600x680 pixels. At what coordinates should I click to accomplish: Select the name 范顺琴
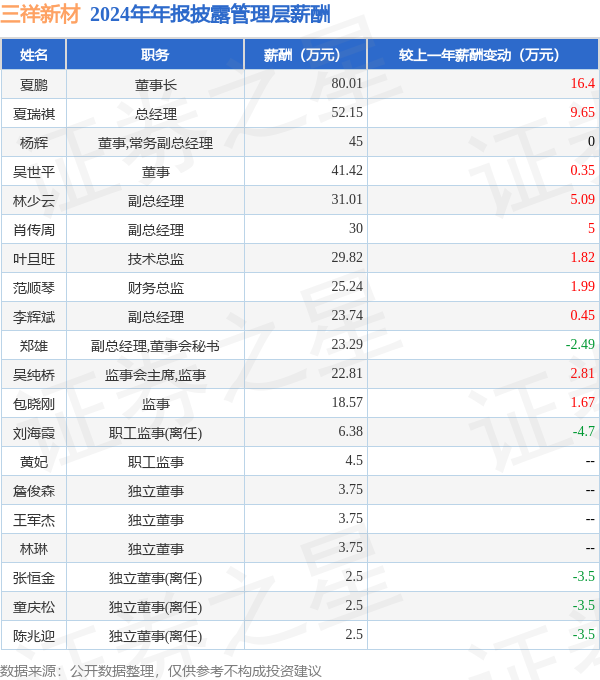[x=34, y=288]
